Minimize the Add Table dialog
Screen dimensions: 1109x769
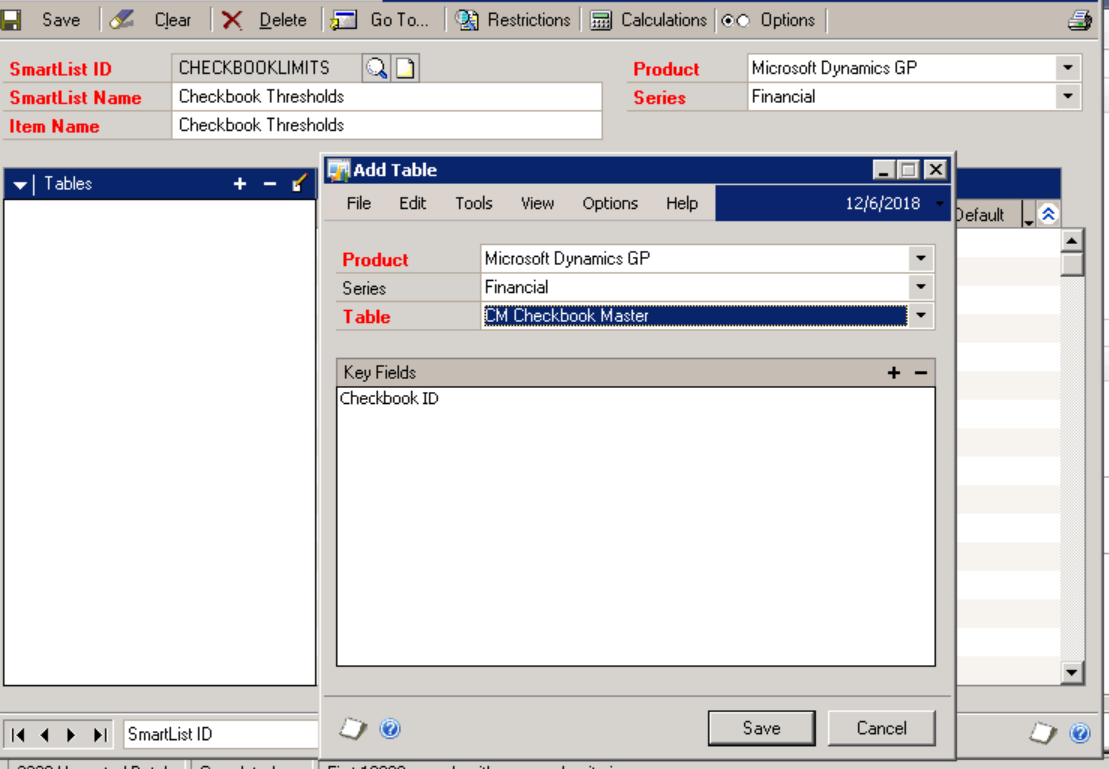(883, 170)
